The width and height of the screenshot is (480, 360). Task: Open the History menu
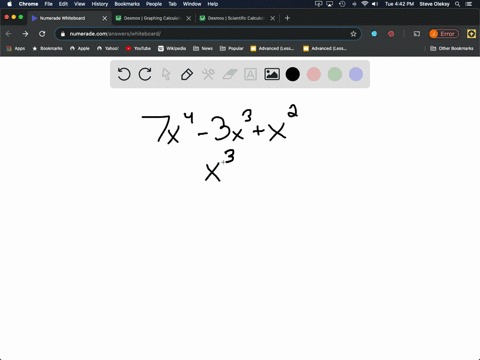point(100,4)
